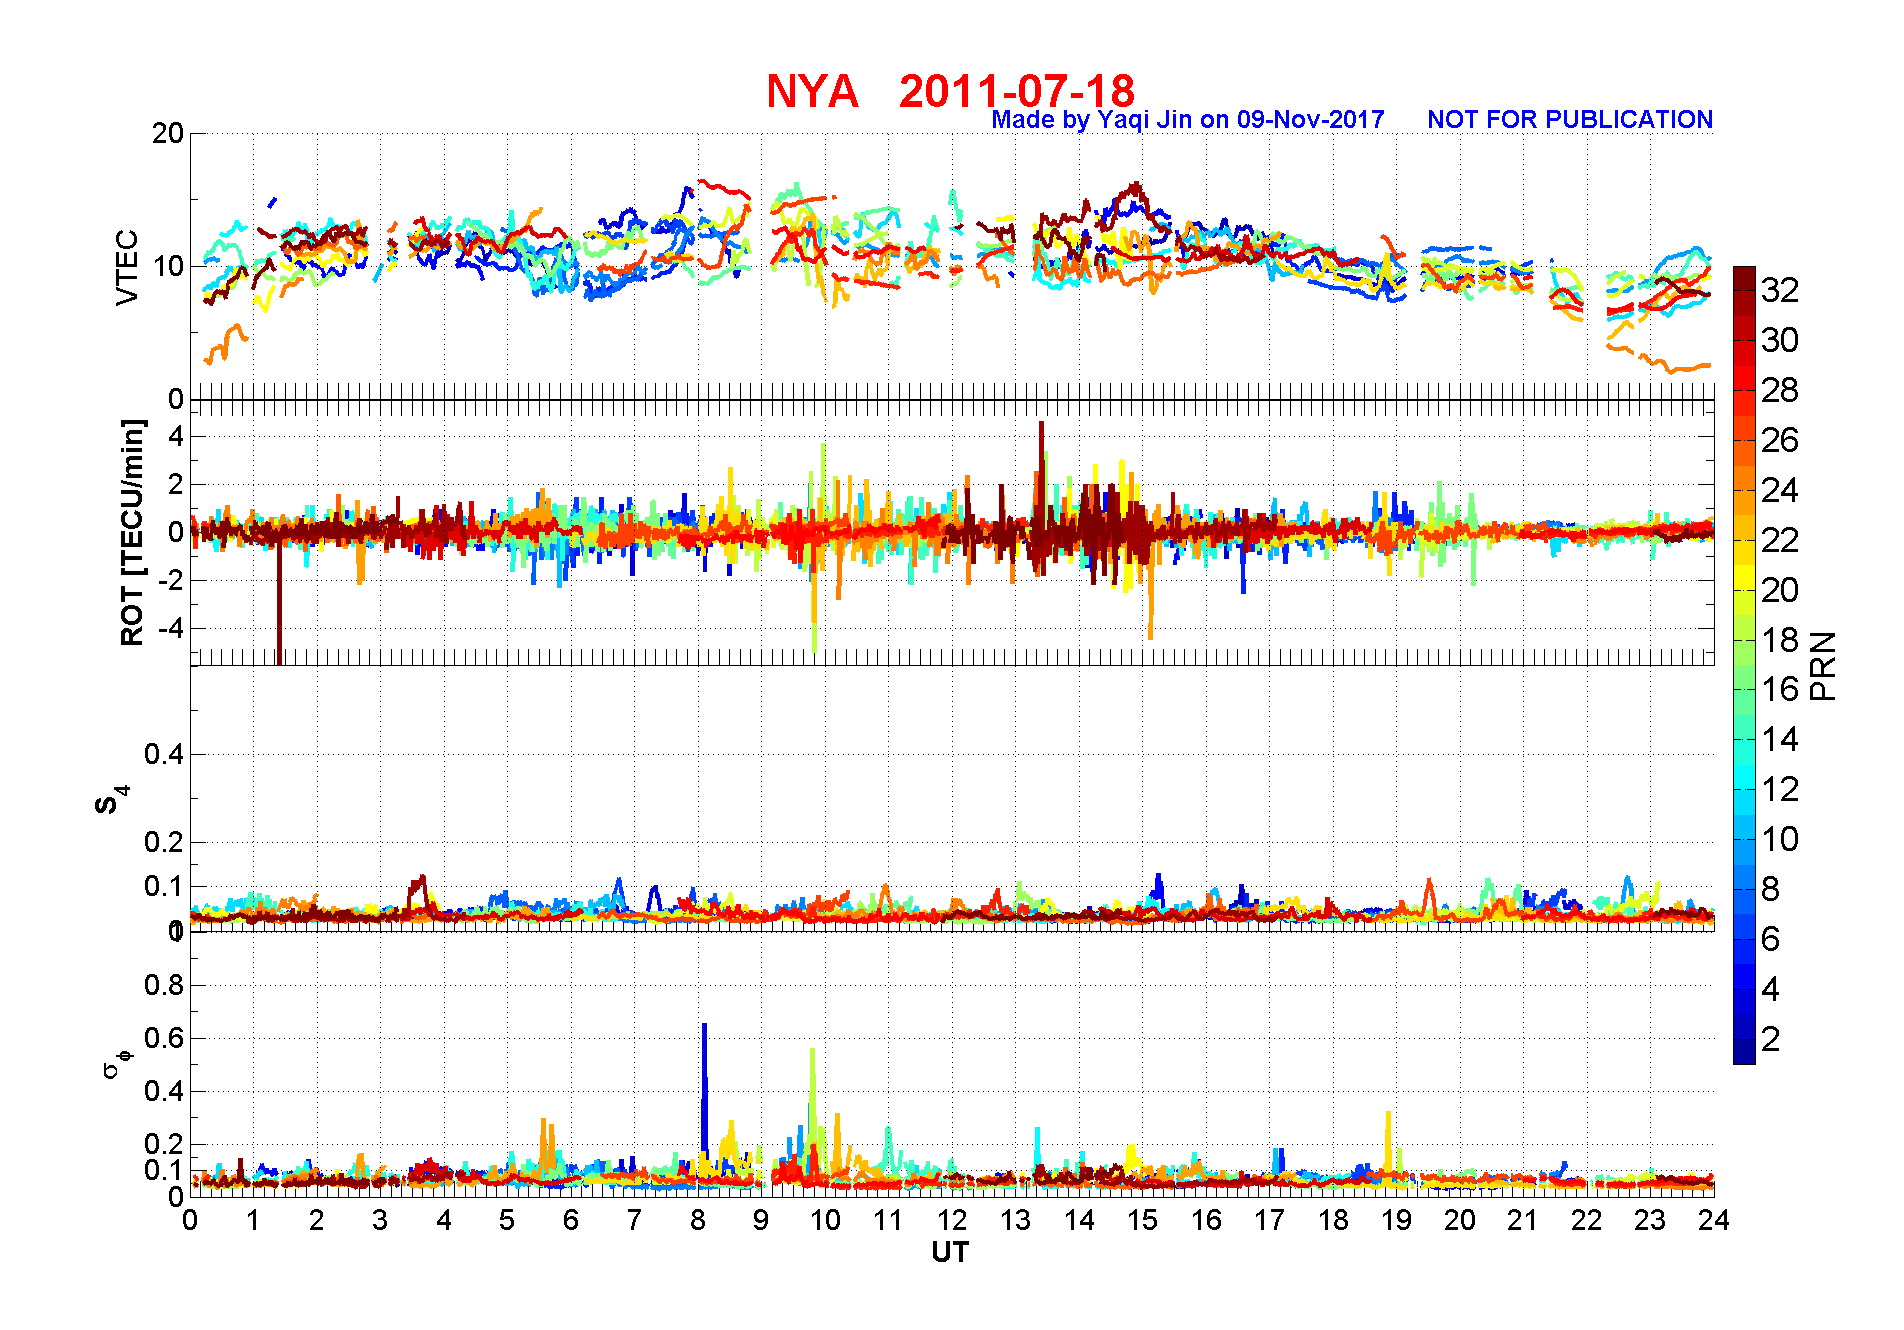
Task: Click the blue sigma phi spike near 8 UT
Action: (x=705, y=1090)
